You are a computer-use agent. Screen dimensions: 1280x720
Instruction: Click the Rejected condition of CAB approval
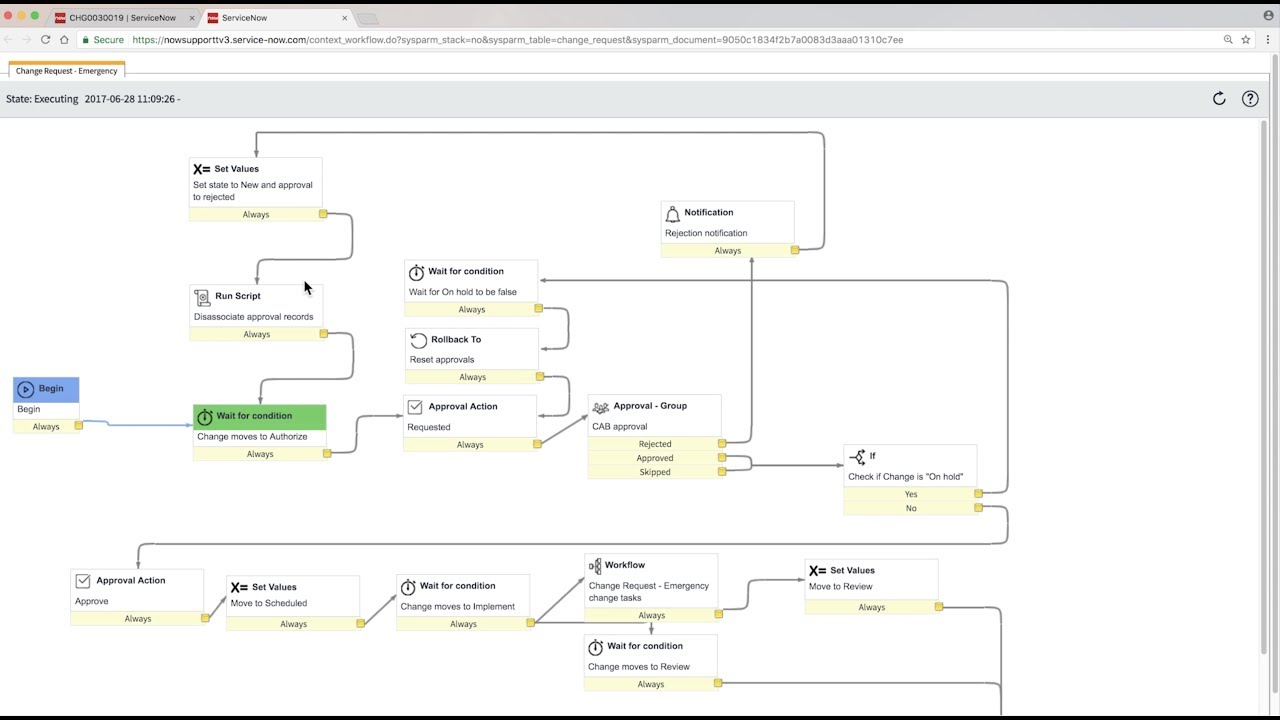[x=655, y=444]
